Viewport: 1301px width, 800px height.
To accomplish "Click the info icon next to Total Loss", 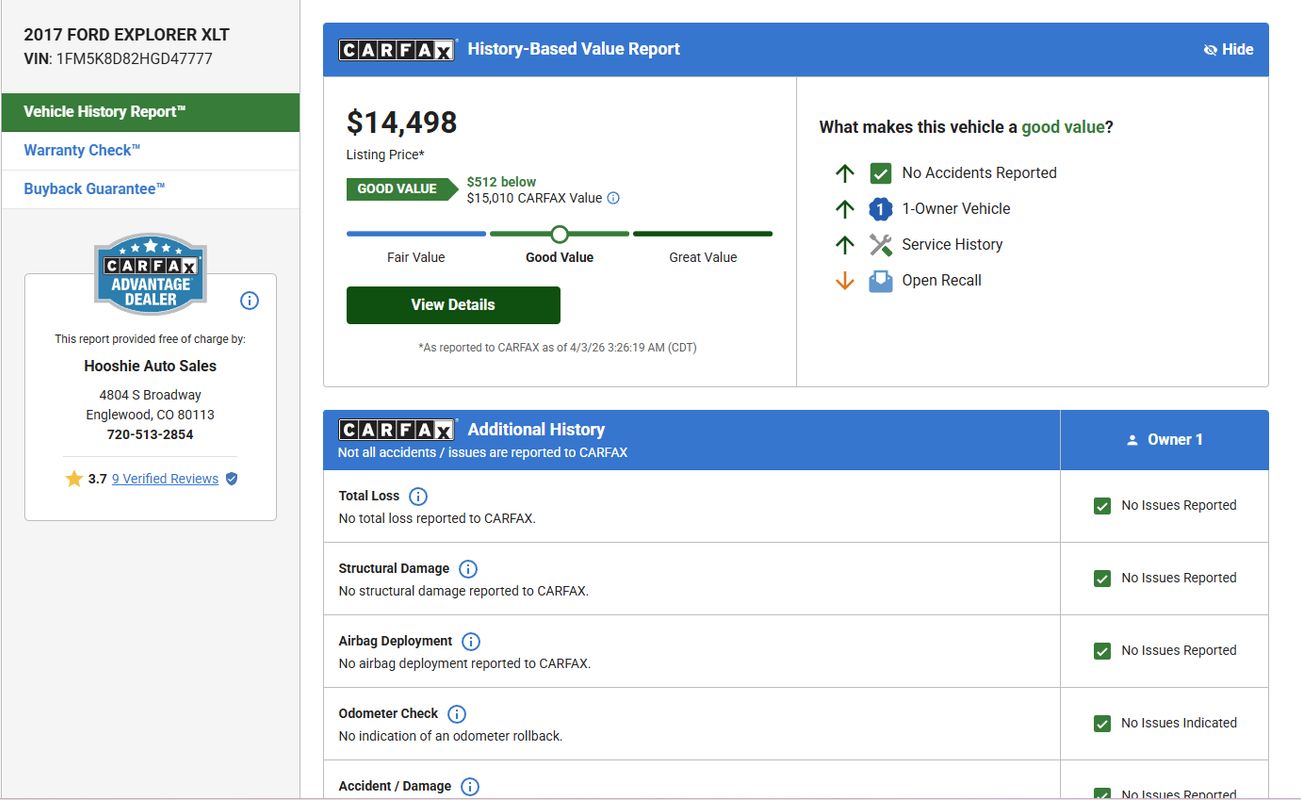I will coord(418,496).
